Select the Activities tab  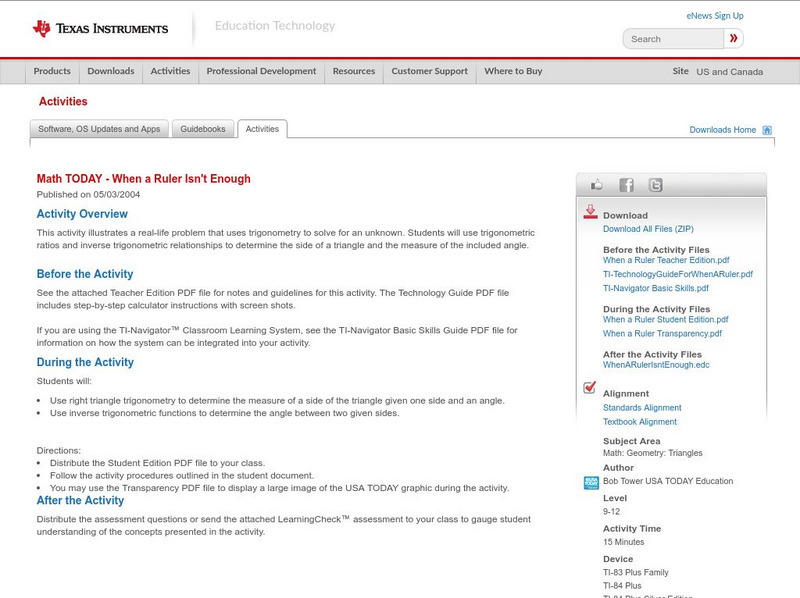pyautogui.click(x=262, y=129)
